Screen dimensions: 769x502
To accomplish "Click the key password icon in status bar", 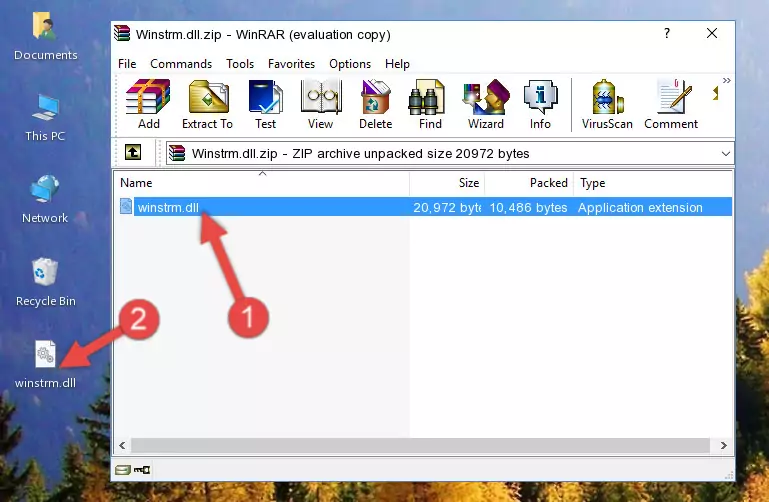I will click(142, 470).
